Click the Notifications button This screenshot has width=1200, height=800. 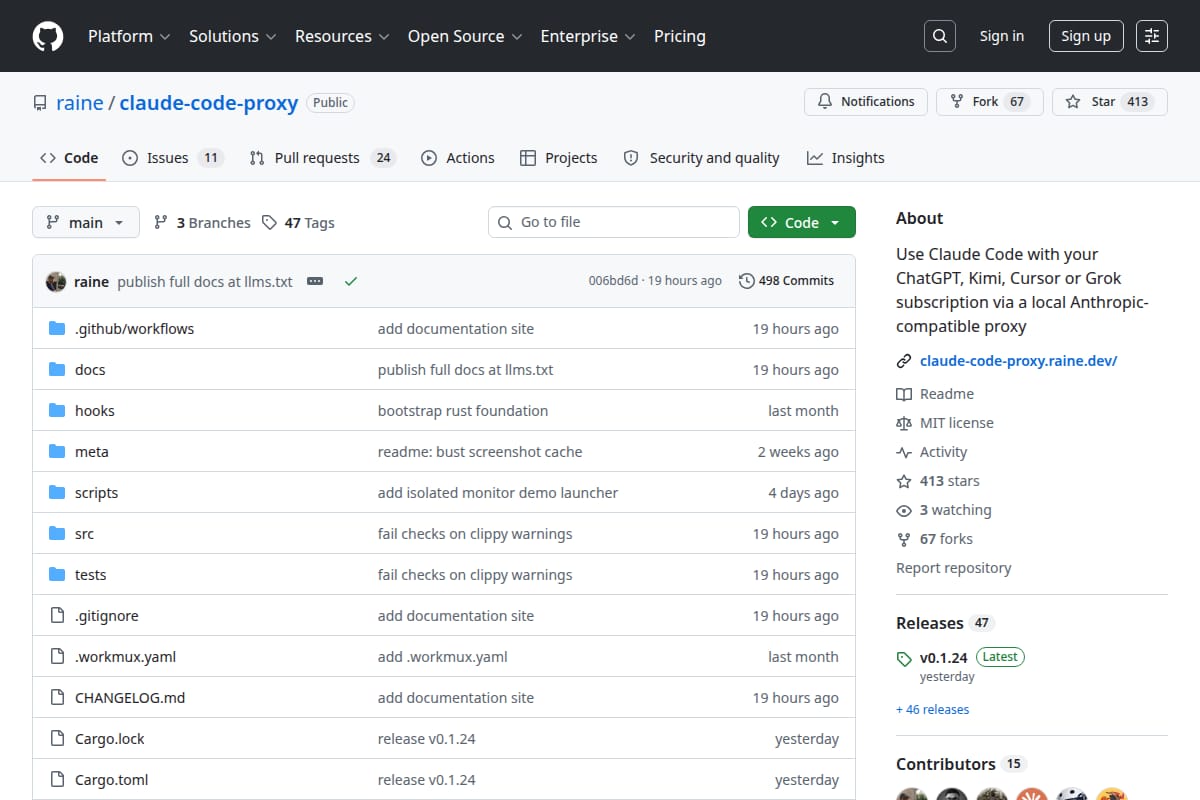[x=866, y=102]
